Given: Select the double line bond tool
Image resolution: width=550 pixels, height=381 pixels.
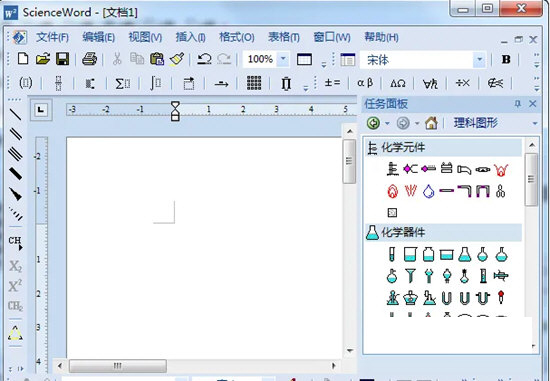Looking at the screenshot, I should tap(15, 134).
